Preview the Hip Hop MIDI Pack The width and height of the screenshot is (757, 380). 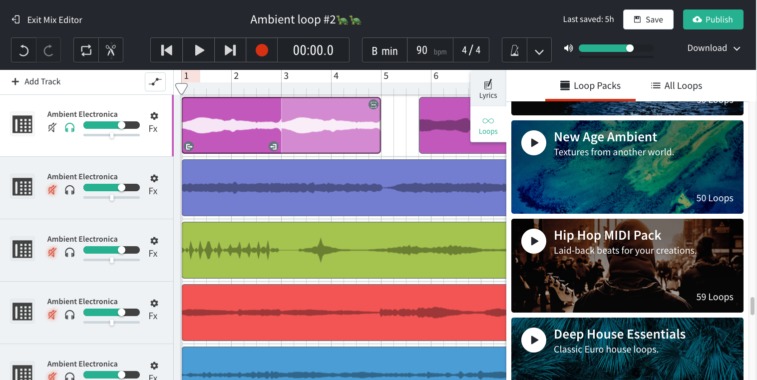tap(533, 241)
